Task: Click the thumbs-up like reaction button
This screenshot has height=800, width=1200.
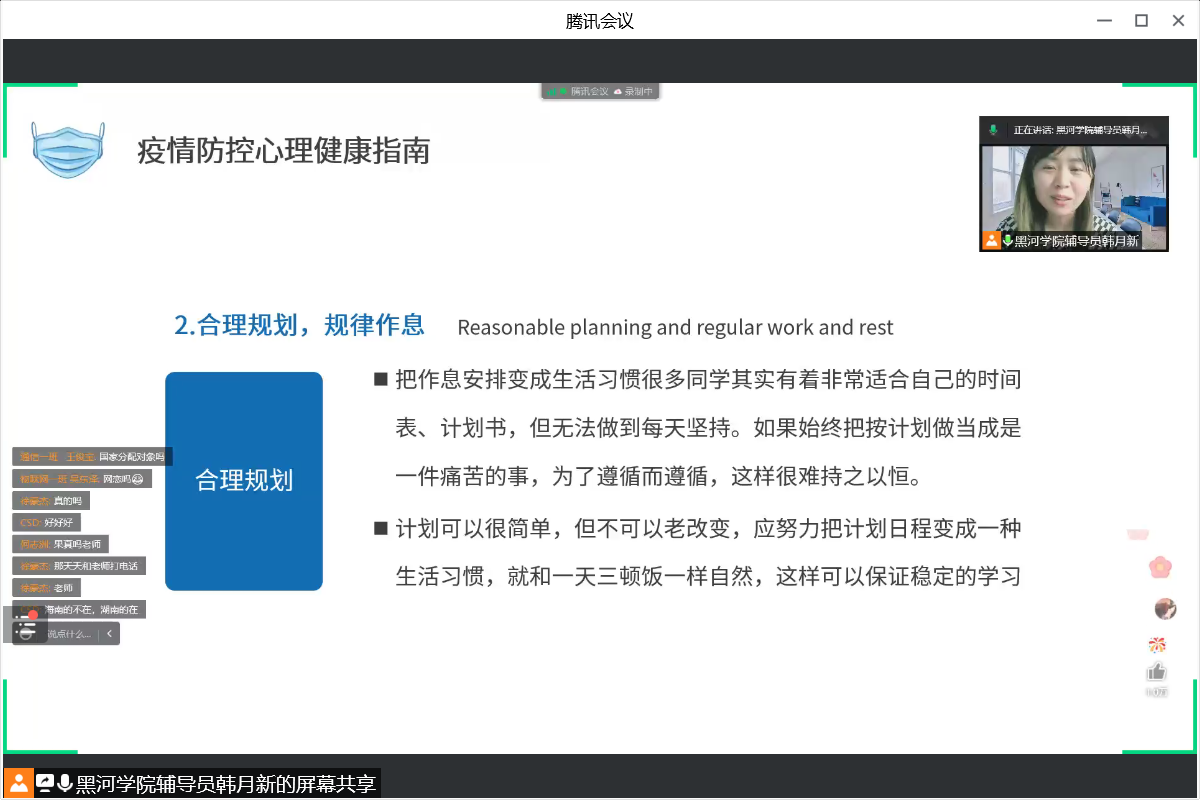Action: [1157, 672]
